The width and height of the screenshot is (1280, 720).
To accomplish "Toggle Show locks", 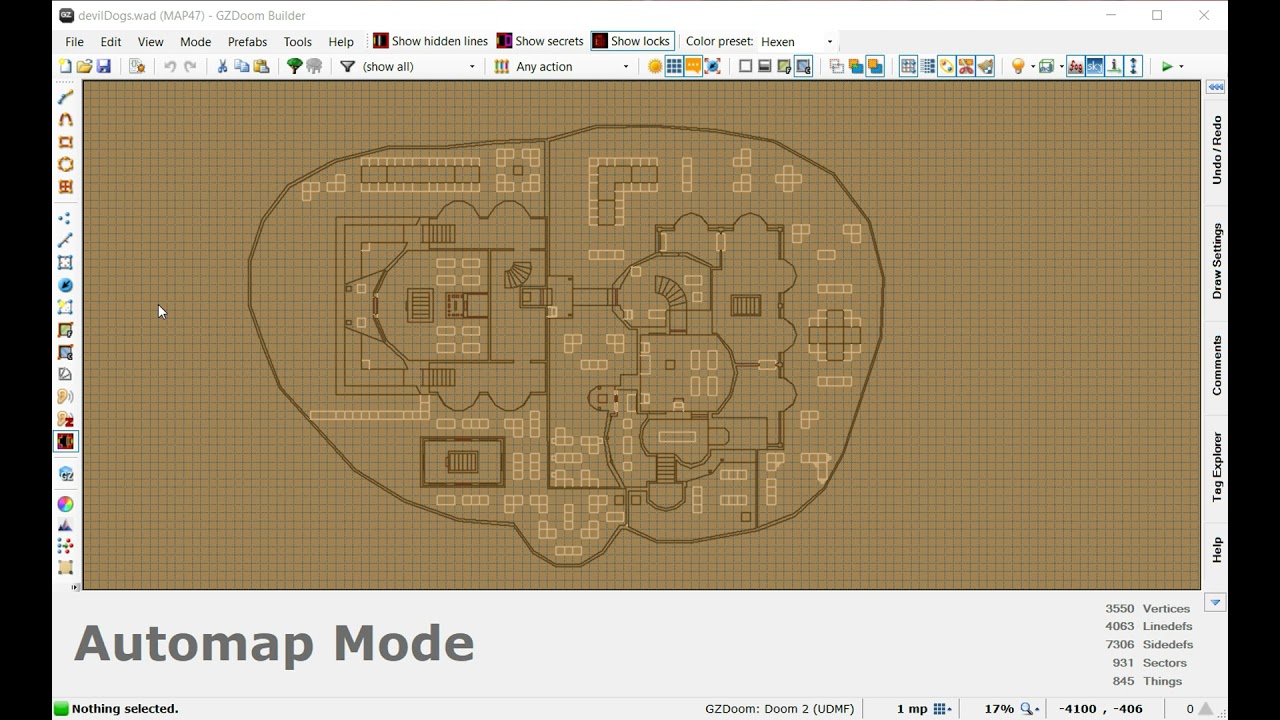I will [632, 41].
